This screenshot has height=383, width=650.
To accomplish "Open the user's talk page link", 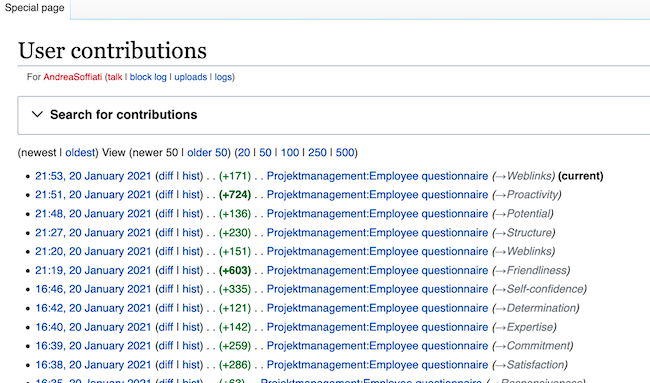I will [x=115, y=77].
